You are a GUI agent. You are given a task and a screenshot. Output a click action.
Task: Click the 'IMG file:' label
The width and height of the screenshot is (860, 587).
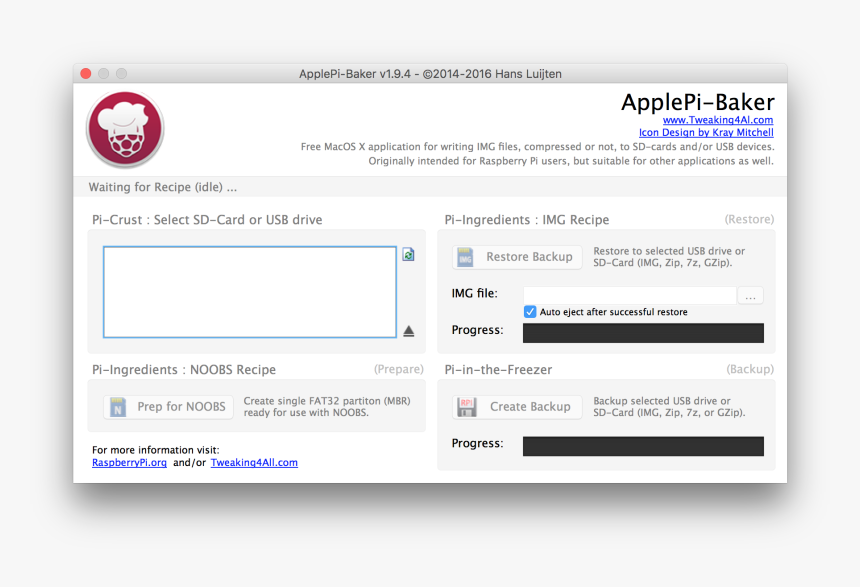point(474,294)
